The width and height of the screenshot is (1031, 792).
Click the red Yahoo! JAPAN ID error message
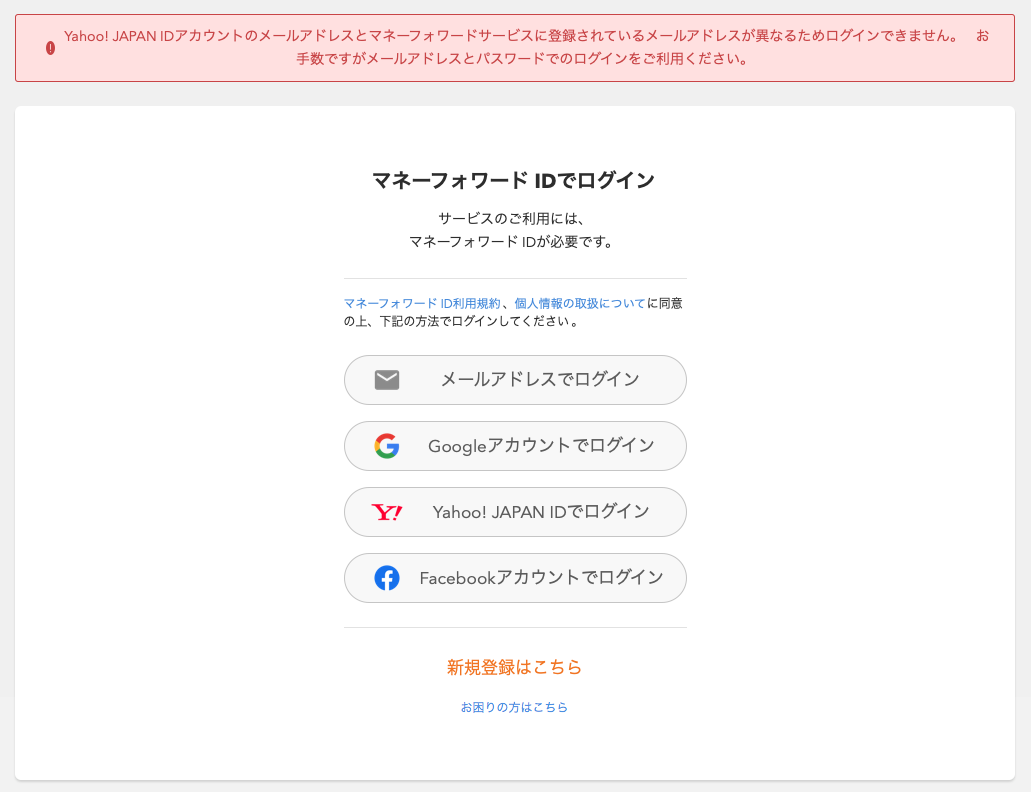[526, 47]
